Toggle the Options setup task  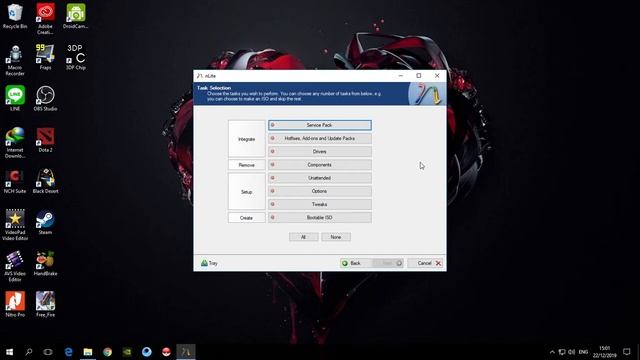coord(320,191)
